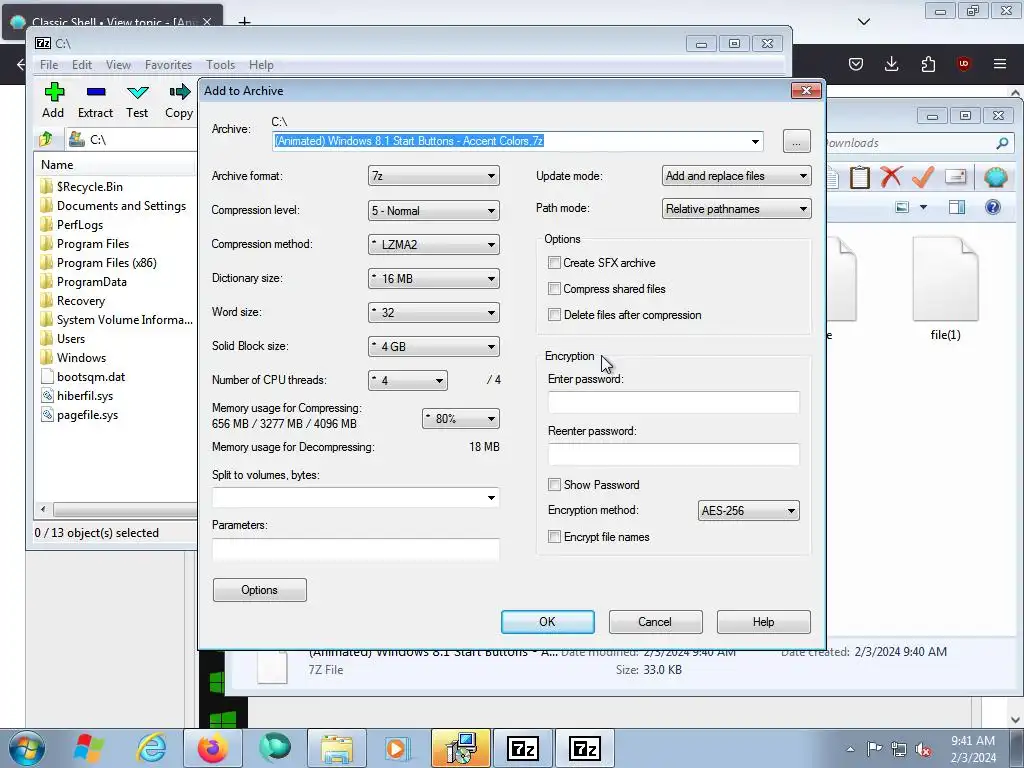This screenshot has height=768, width=1024.
Task: Expand the Word size dropdown
Action: click(434, 312)
